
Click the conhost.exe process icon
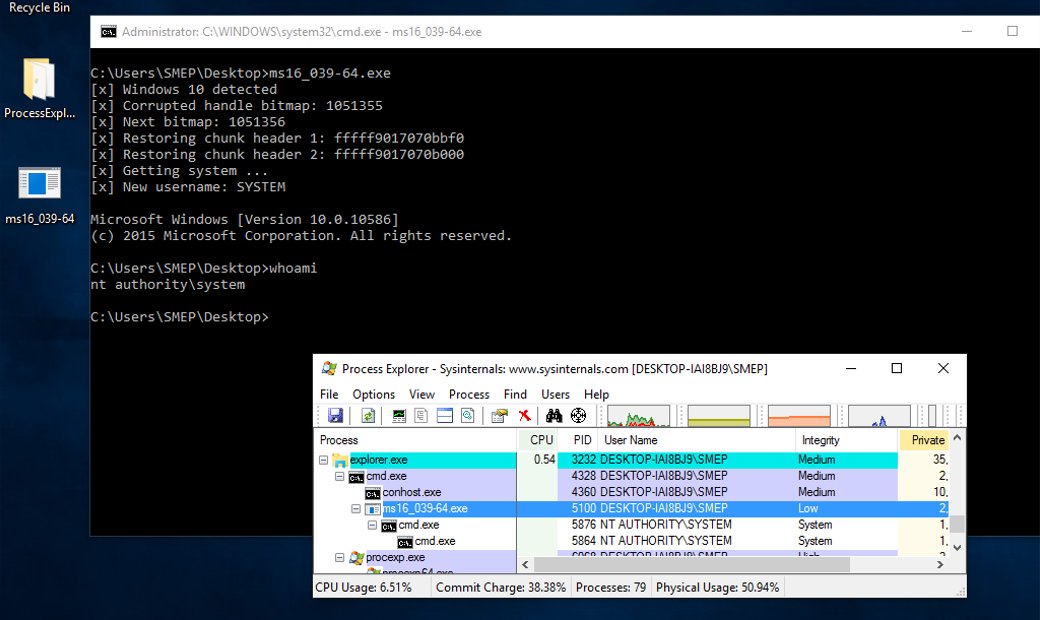373,493
